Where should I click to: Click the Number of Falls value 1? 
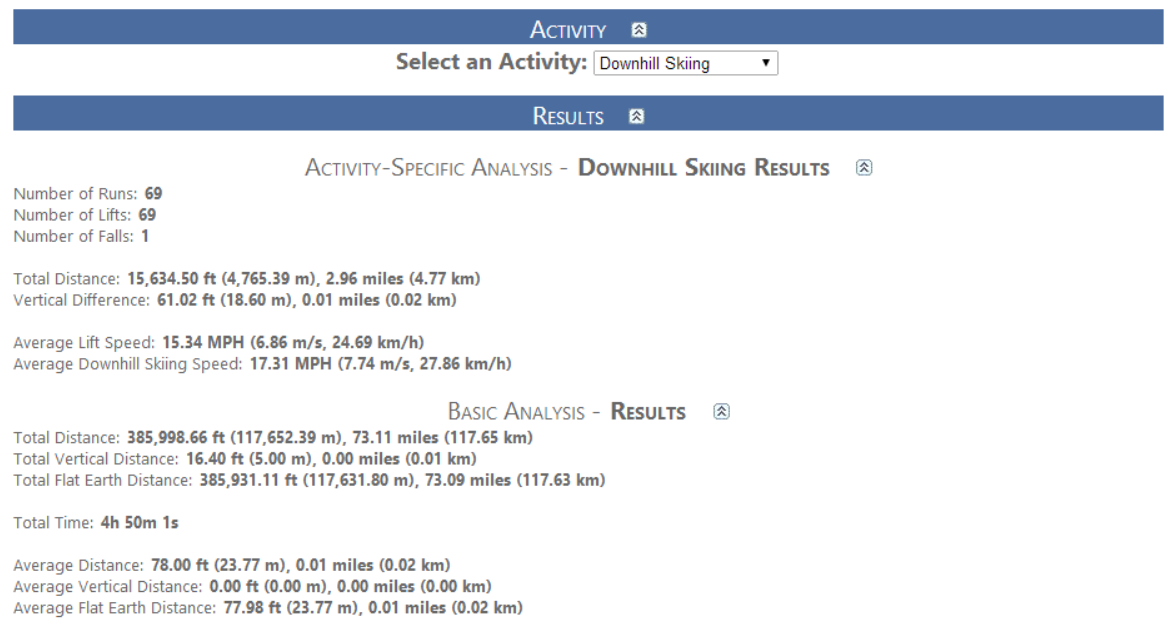pyautogui.click(x=145, y=237)
